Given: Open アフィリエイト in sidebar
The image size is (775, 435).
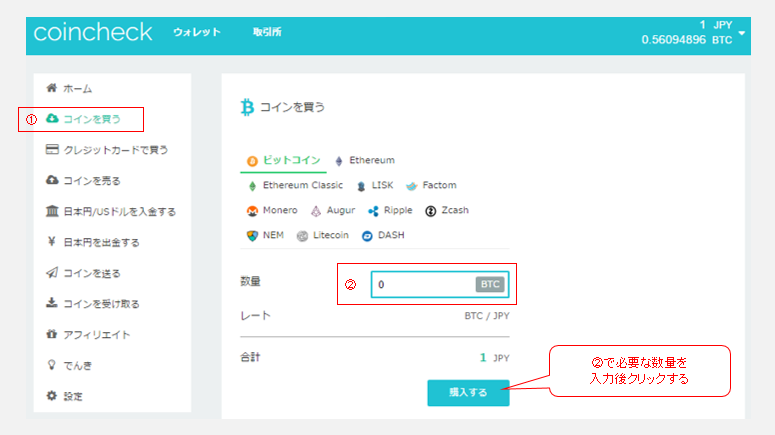Looking at the screenshot, I should [x=97, y=335].
